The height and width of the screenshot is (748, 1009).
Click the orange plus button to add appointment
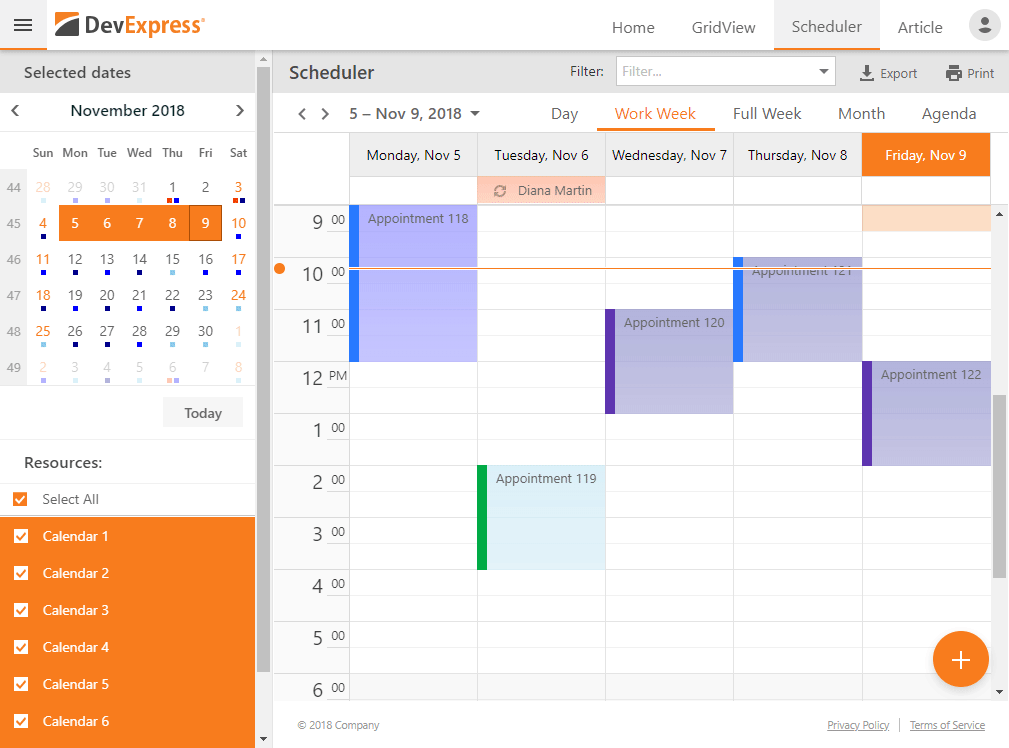pyautogui.click(x=960, y=659)
